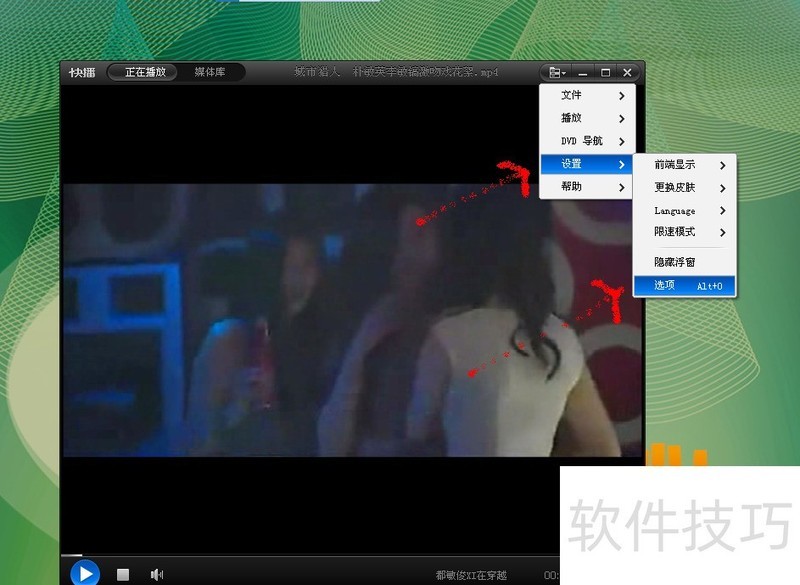This screenshot has width=800, height=585.
Task: Open the main menu icon in title bar
Action: (x=555, y=72)
